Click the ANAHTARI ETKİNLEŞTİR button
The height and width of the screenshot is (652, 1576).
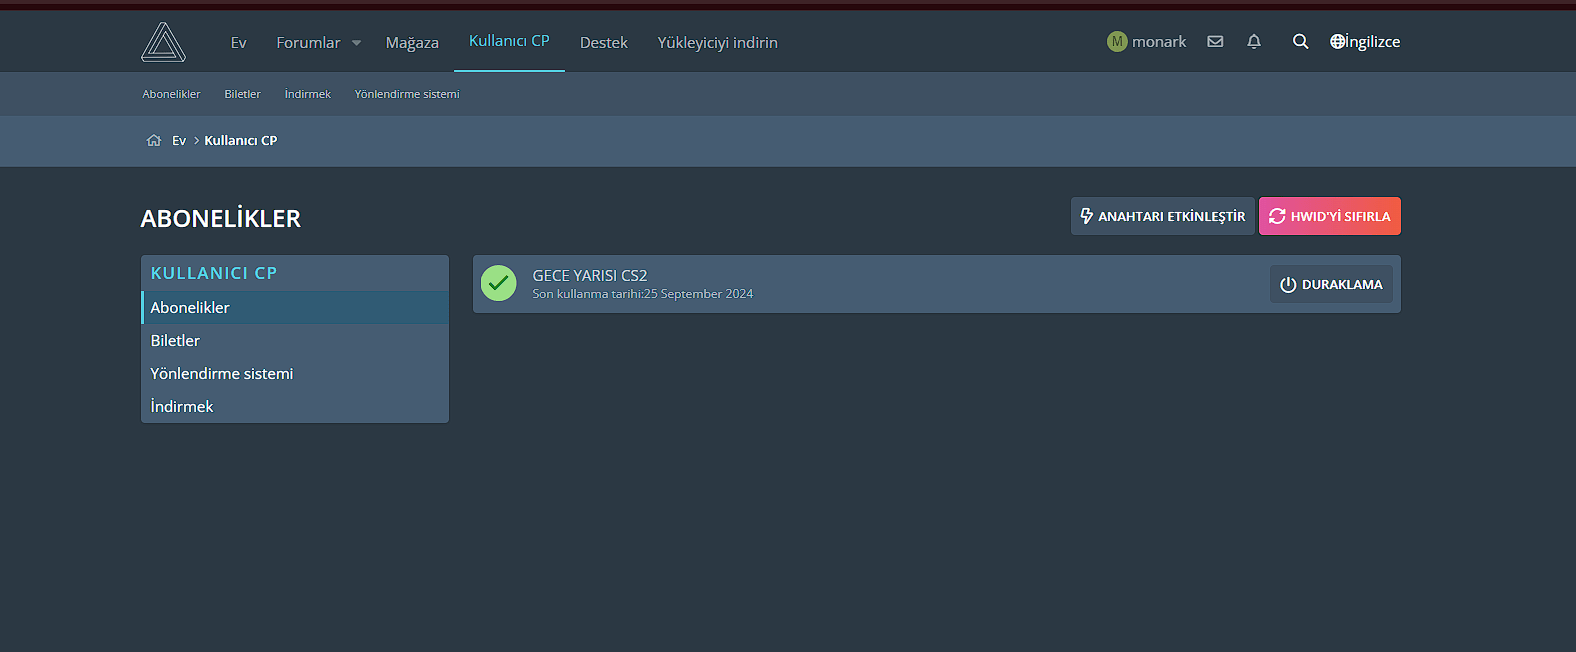(x=1162, y=216)
